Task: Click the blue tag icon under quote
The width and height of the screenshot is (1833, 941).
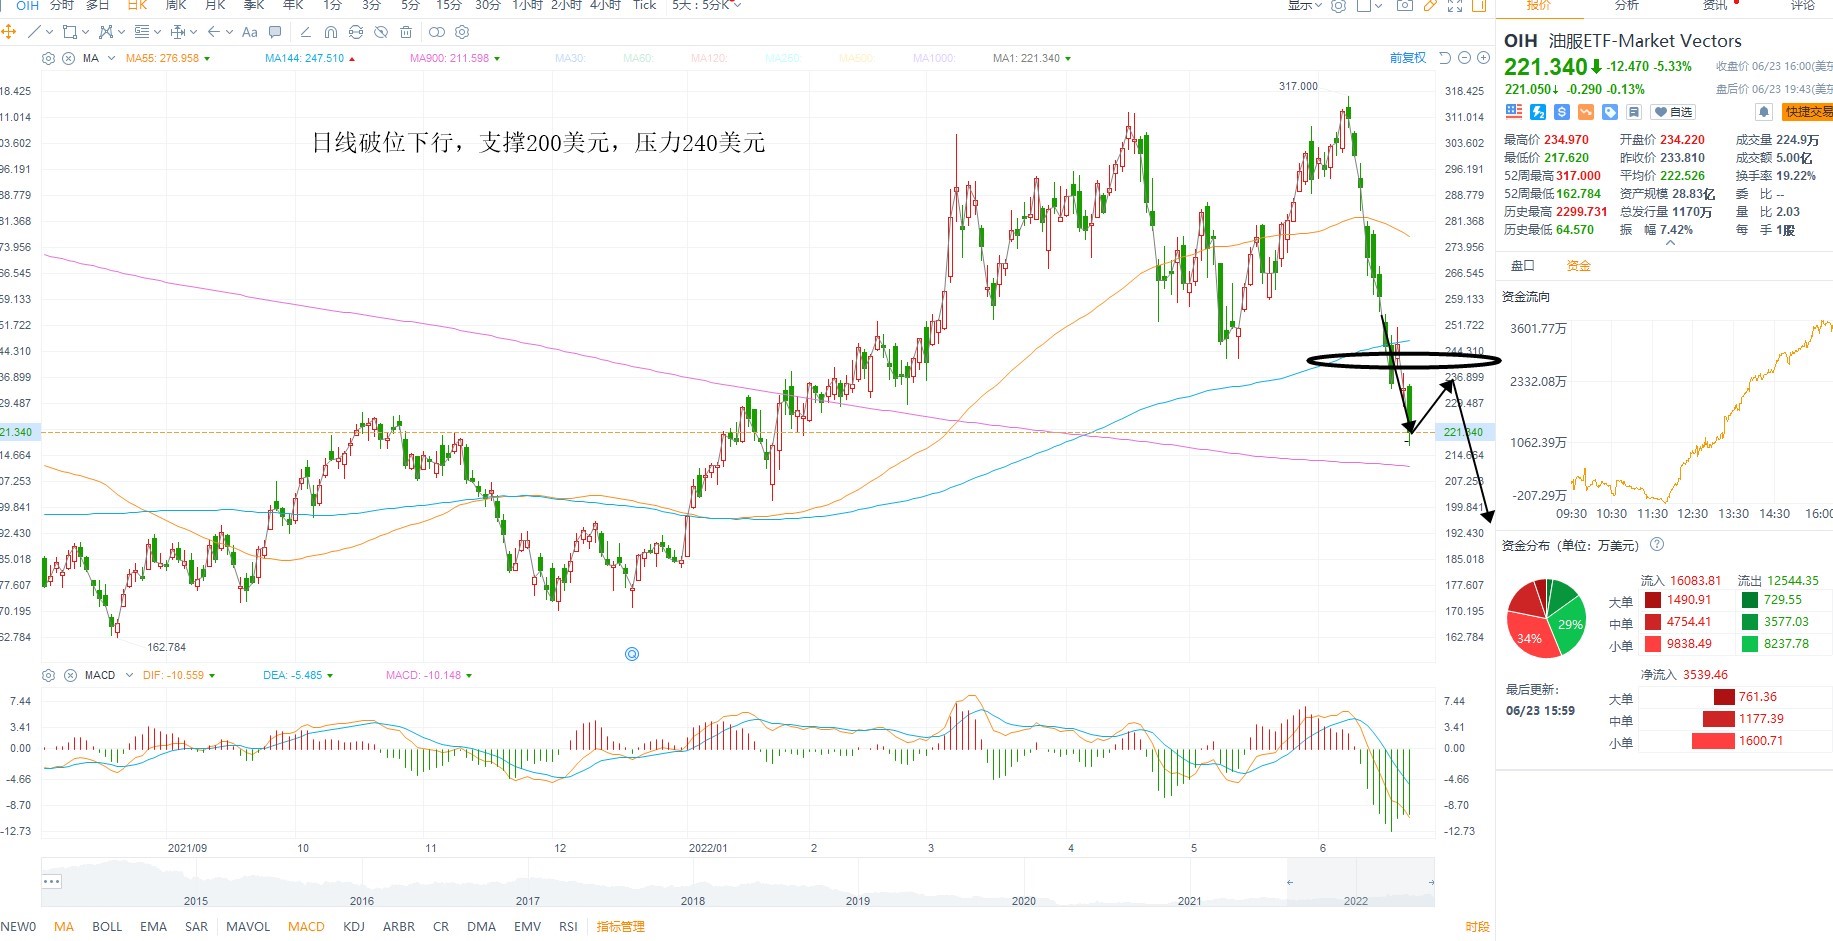Action: click(1610, 112)
